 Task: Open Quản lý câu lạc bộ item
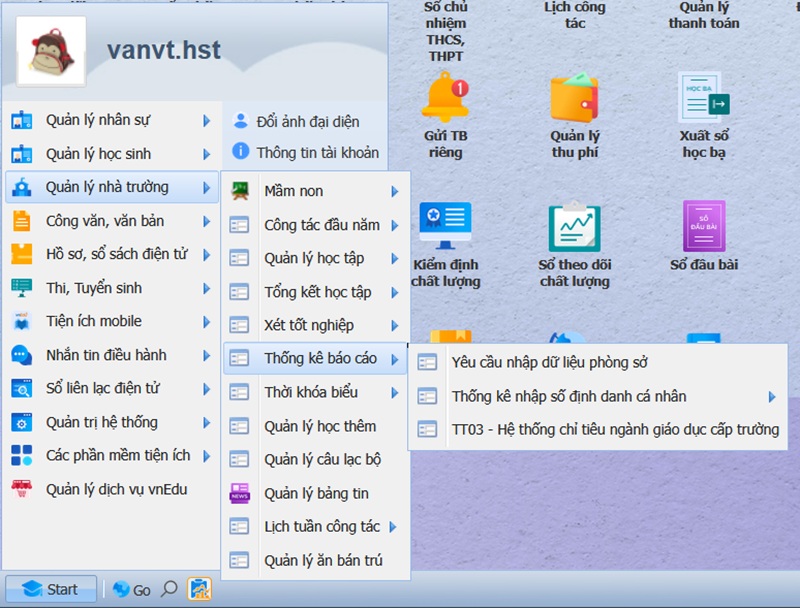pyautogui.click(x=315, y=460)
